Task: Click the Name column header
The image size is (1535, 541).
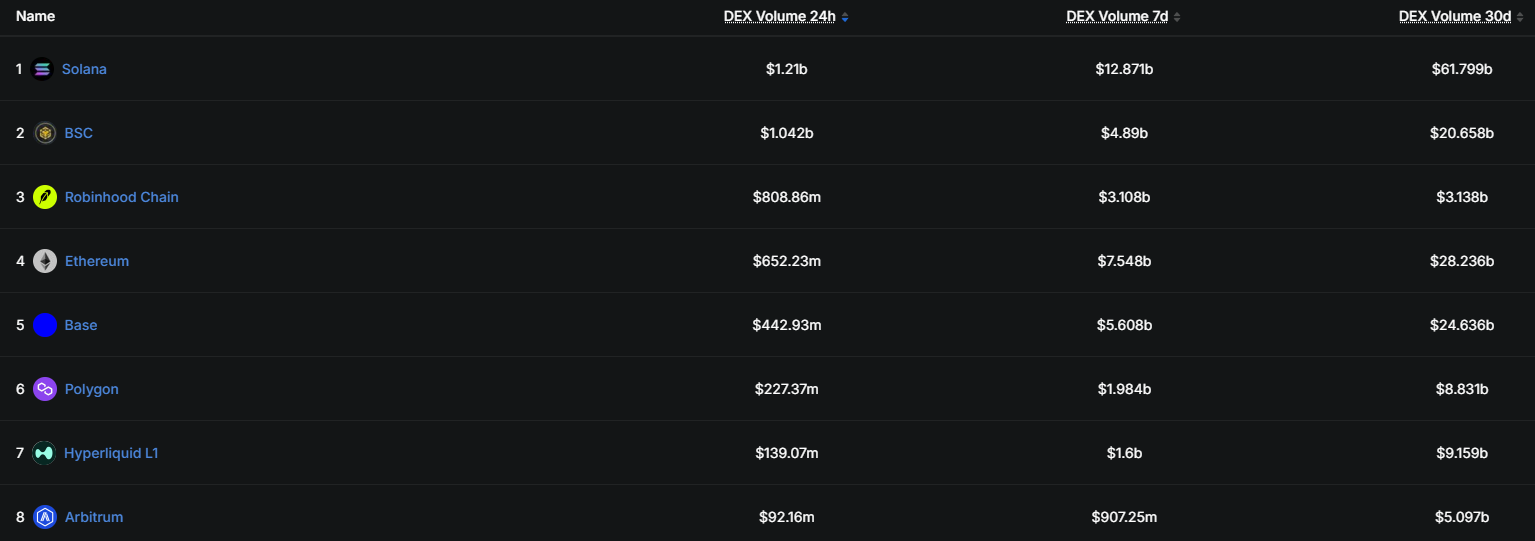Action: pyautogui.click(x=35, y=16)
